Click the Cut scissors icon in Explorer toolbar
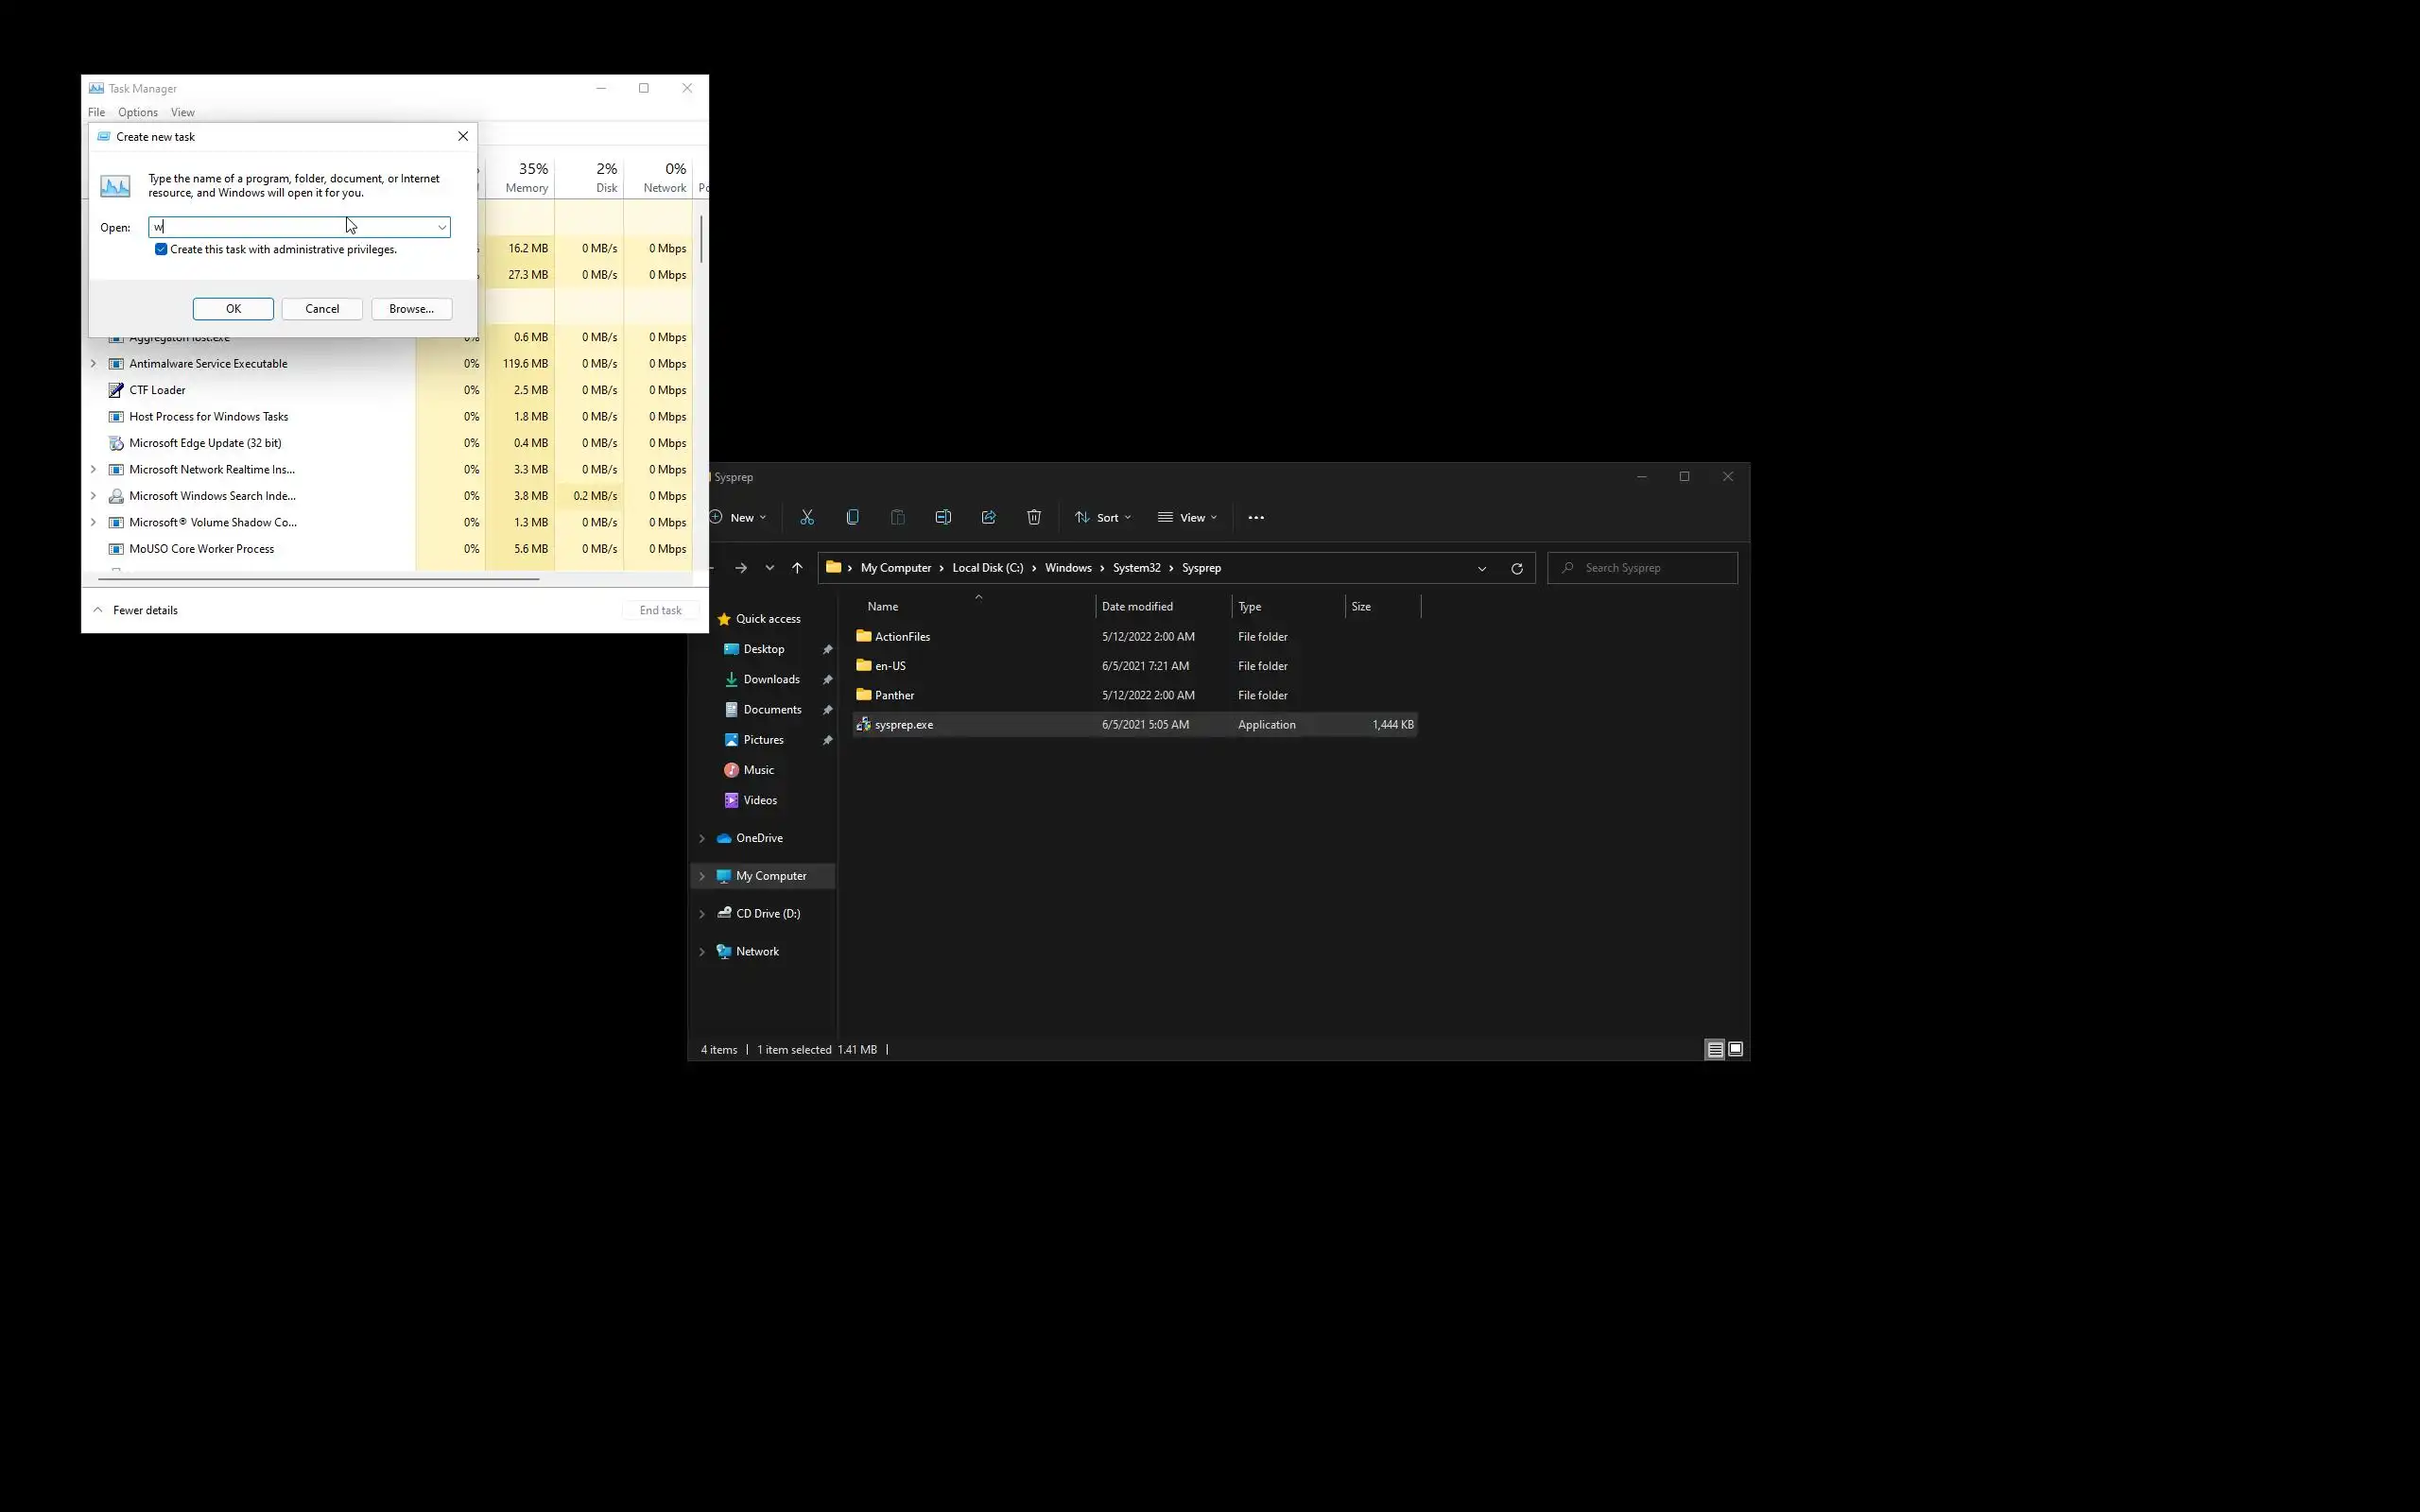The width and height of the screenshot is (2420, 1512). coord(807,517)
